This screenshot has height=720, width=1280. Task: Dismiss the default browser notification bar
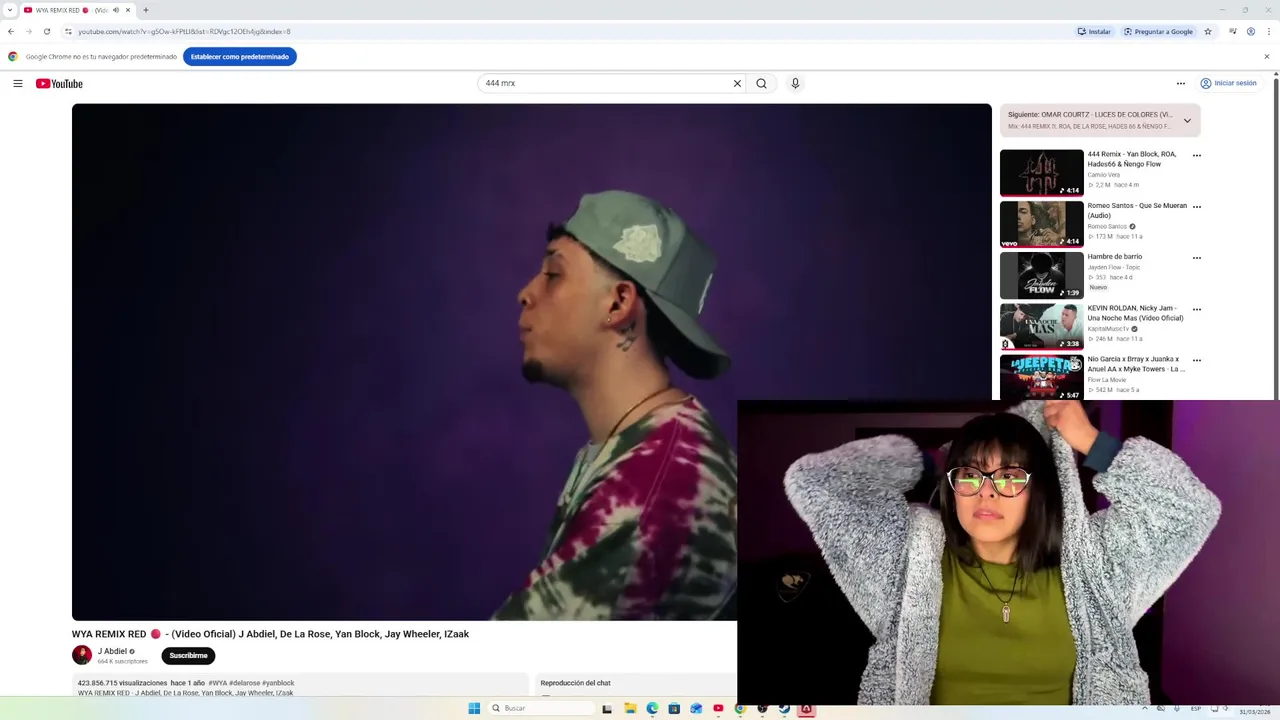pyautogui.click(x=1267, y=57)
